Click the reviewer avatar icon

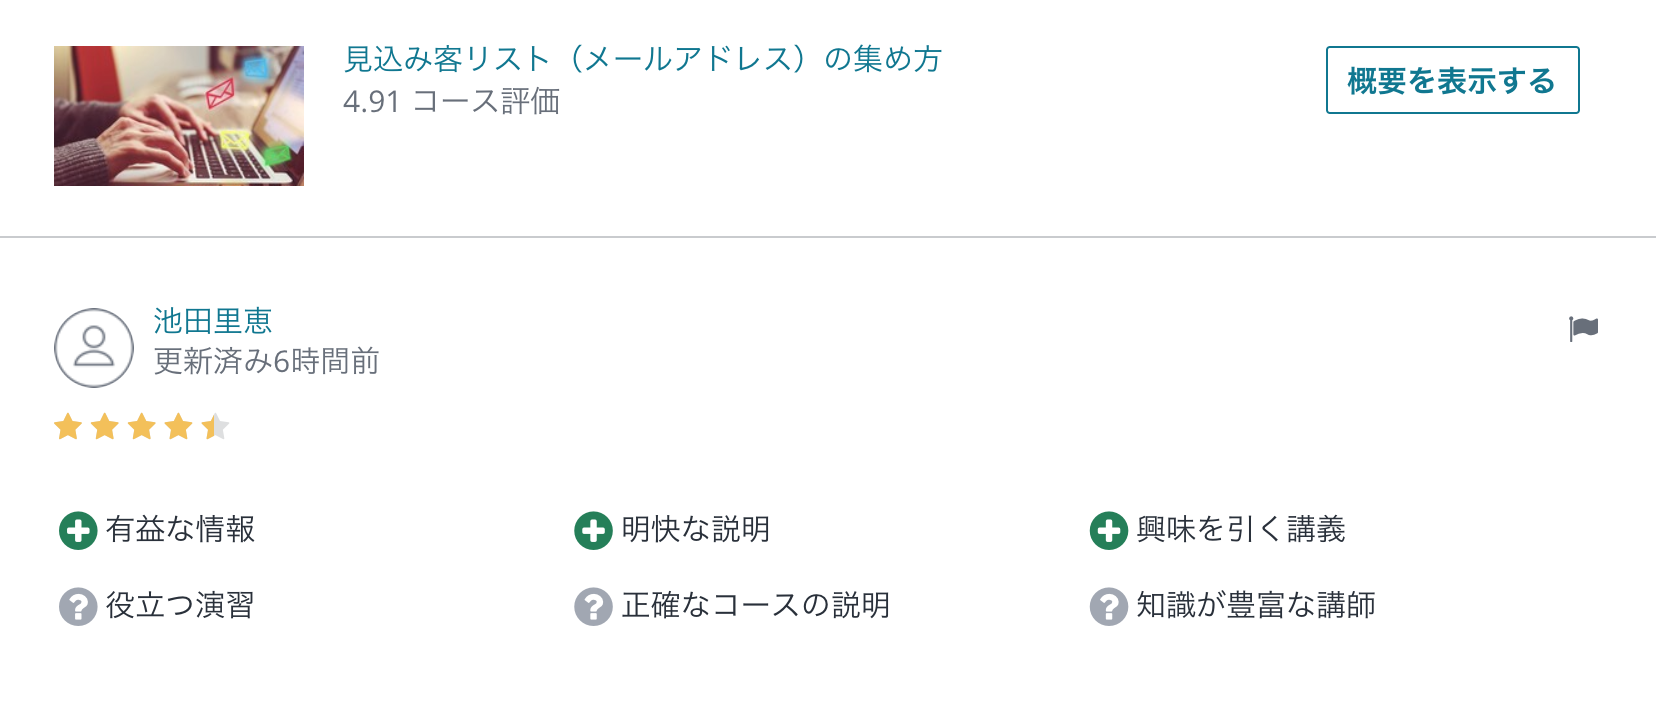[94, 348]
